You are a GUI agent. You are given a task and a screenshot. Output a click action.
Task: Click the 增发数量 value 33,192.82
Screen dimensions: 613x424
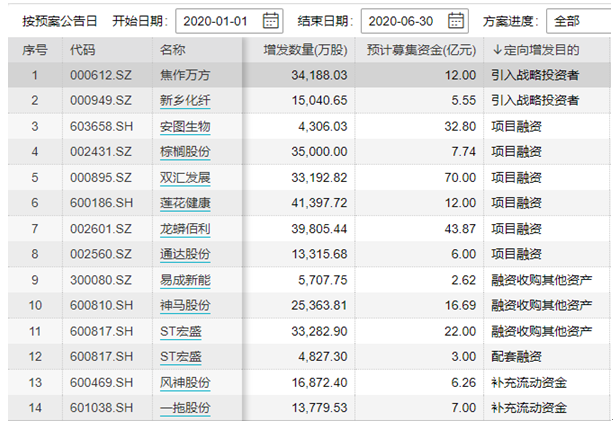click(x=319, y=178)
